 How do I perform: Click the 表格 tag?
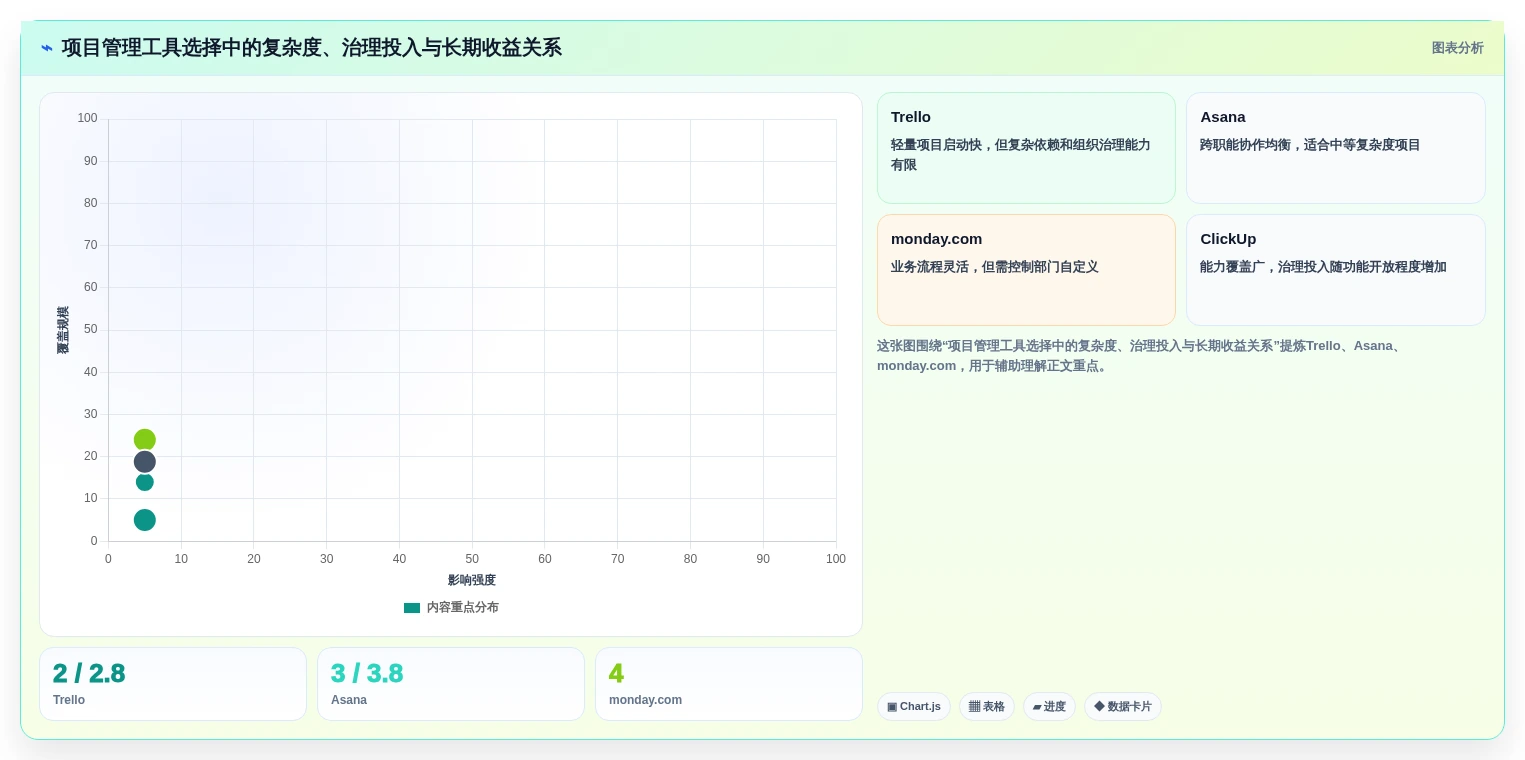coord(987,707)
